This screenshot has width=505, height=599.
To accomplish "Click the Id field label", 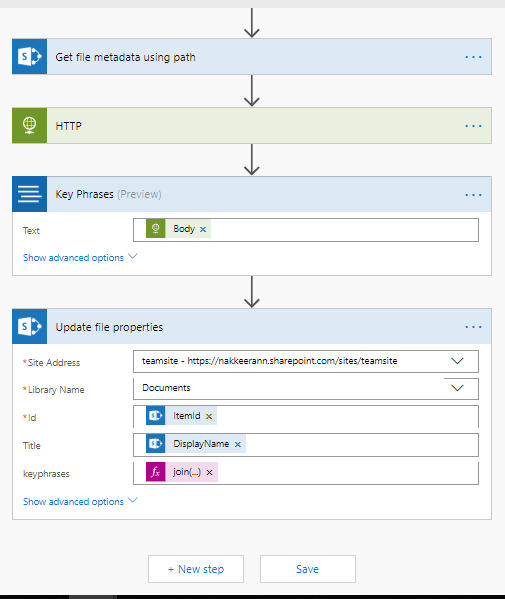I will (32, 418).
